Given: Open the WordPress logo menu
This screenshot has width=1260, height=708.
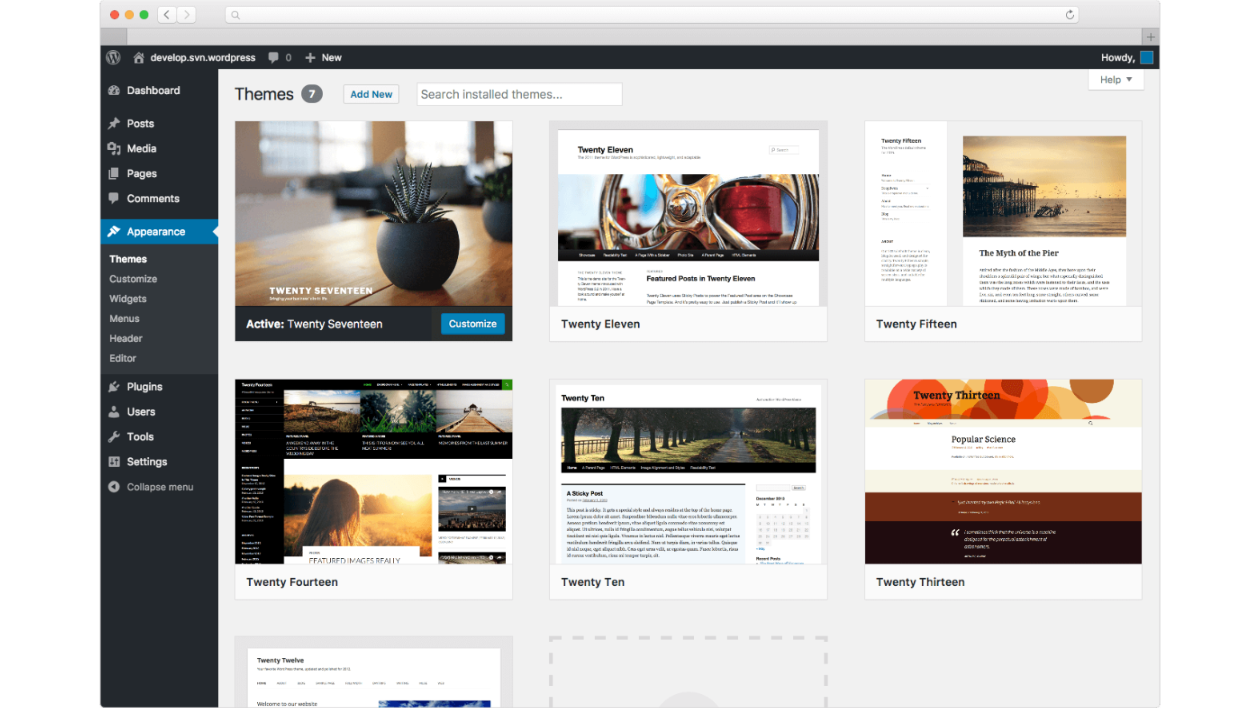Looking at the screenshot, I should pyautogui.click(x=114, y=58).
